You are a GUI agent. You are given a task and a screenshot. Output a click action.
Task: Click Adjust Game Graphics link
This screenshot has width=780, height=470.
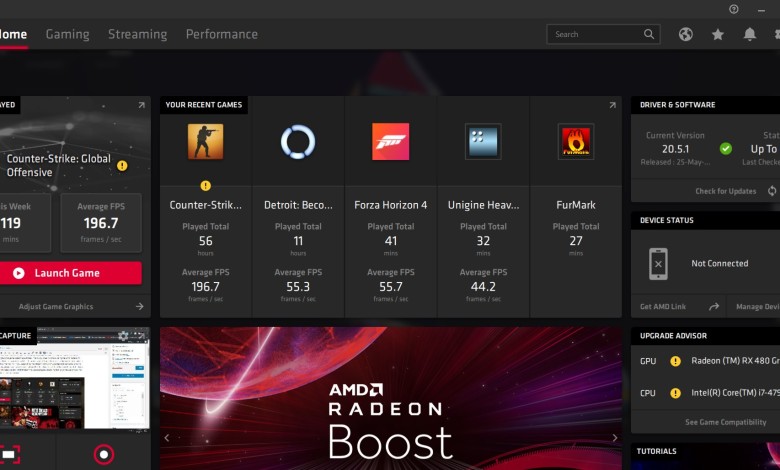[56, 306]
